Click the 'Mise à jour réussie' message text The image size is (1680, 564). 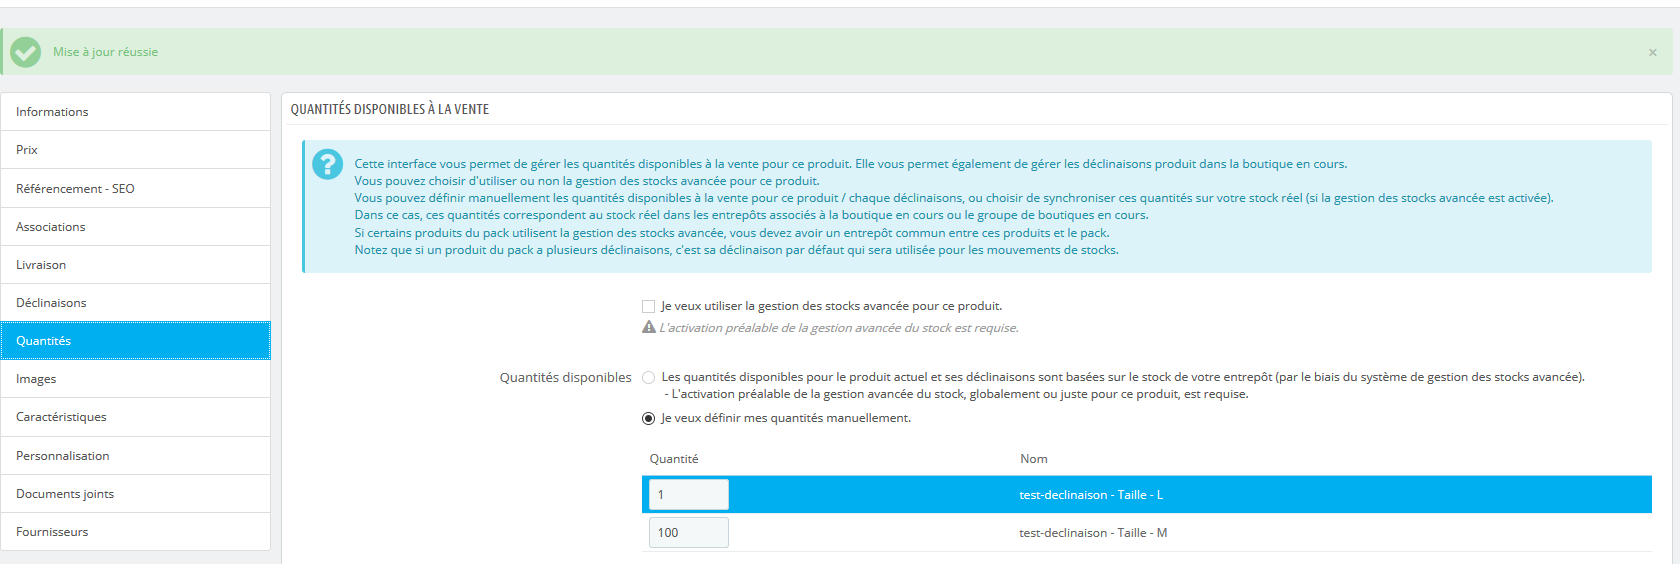pyautogui.click(x=105, y=52)
